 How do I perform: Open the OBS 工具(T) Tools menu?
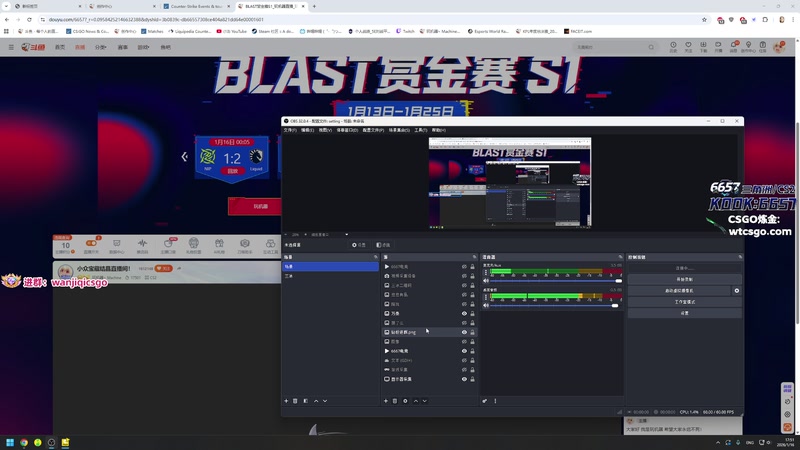pos(420,130)
